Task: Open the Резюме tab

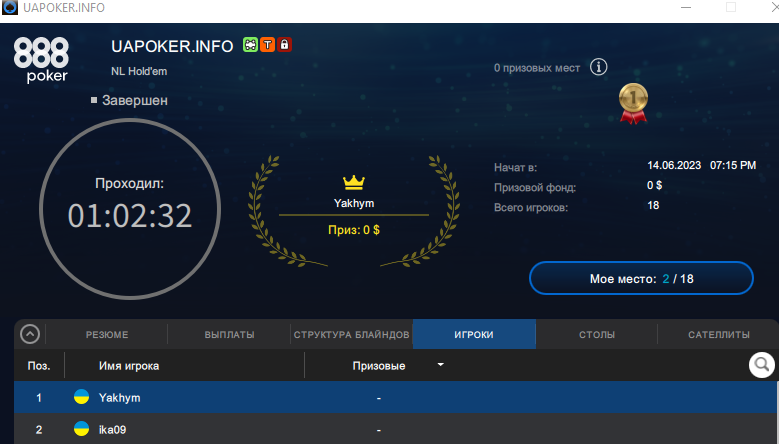Action: 107,334
